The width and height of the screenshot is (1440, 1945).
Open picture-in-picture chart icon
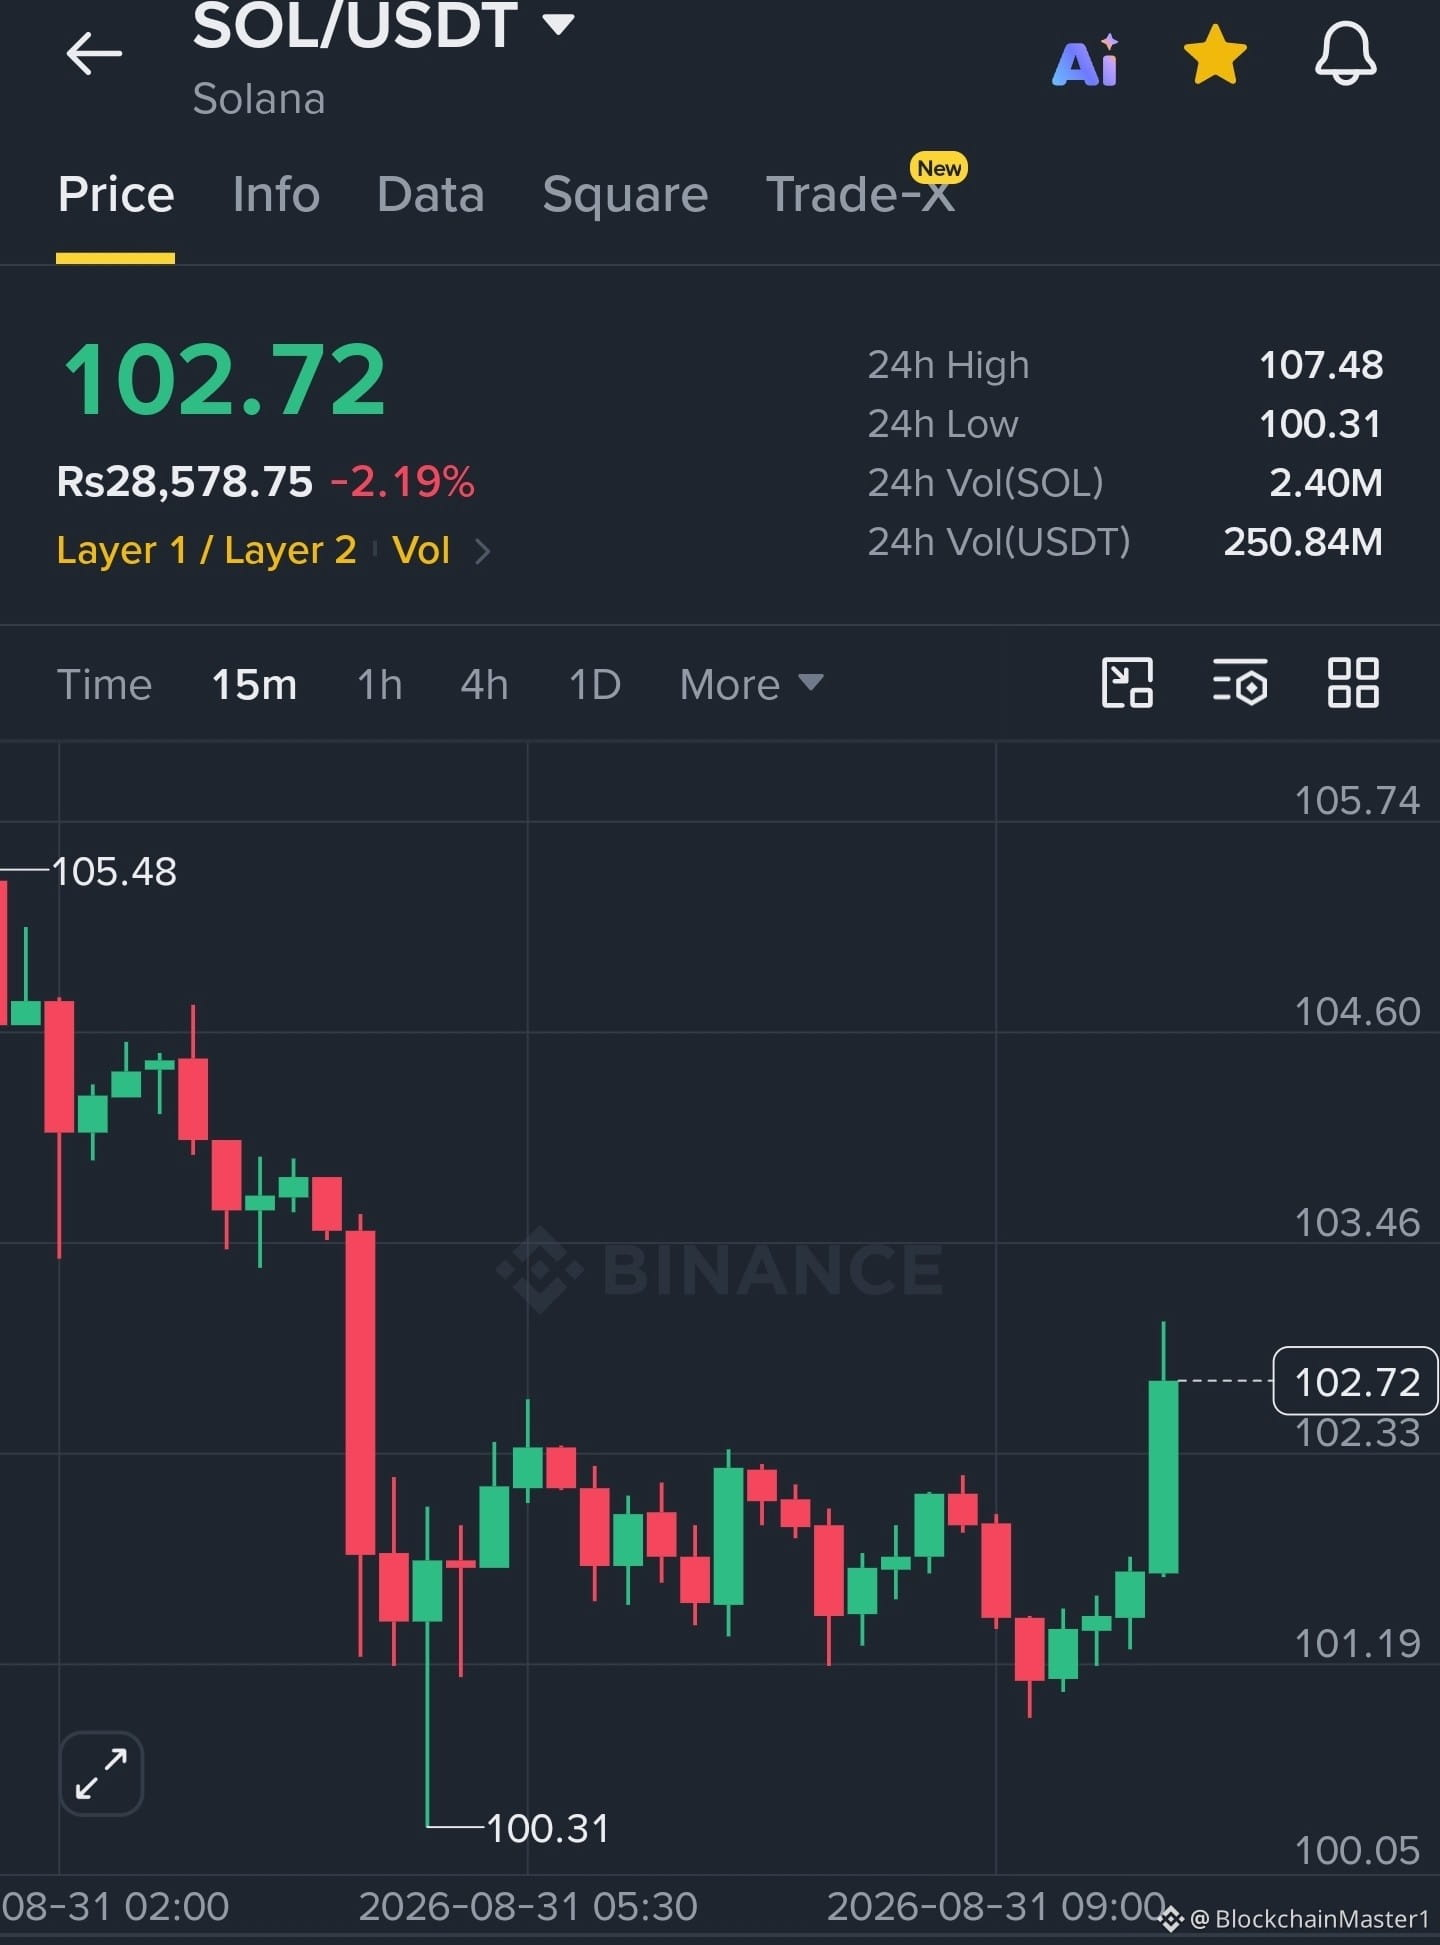(1127, 683)
